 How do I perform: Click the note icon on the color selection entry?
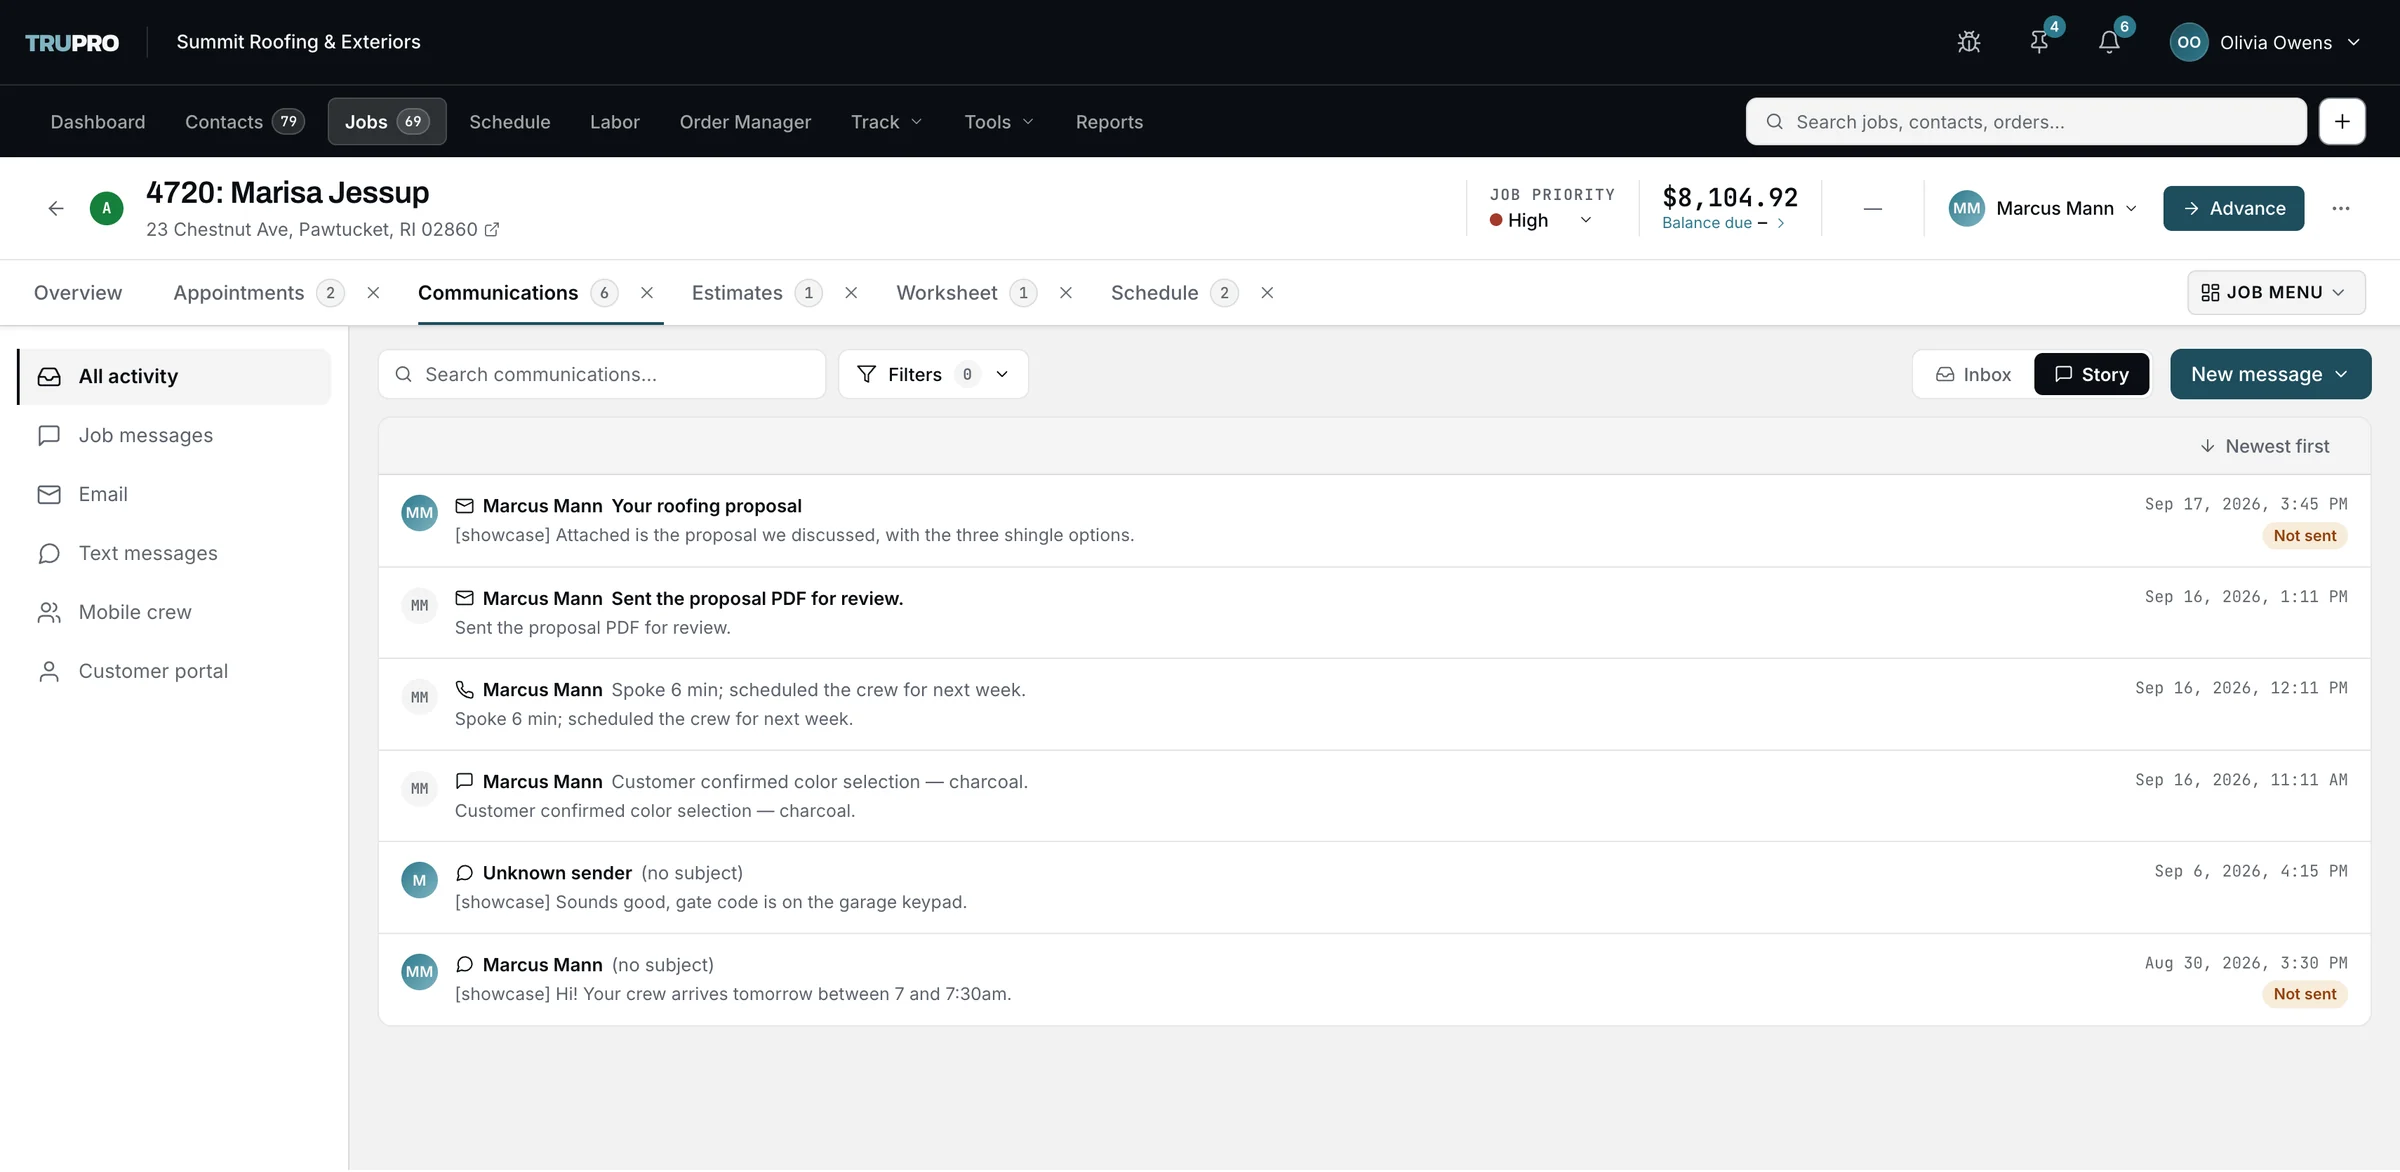[x=464, y=781]
